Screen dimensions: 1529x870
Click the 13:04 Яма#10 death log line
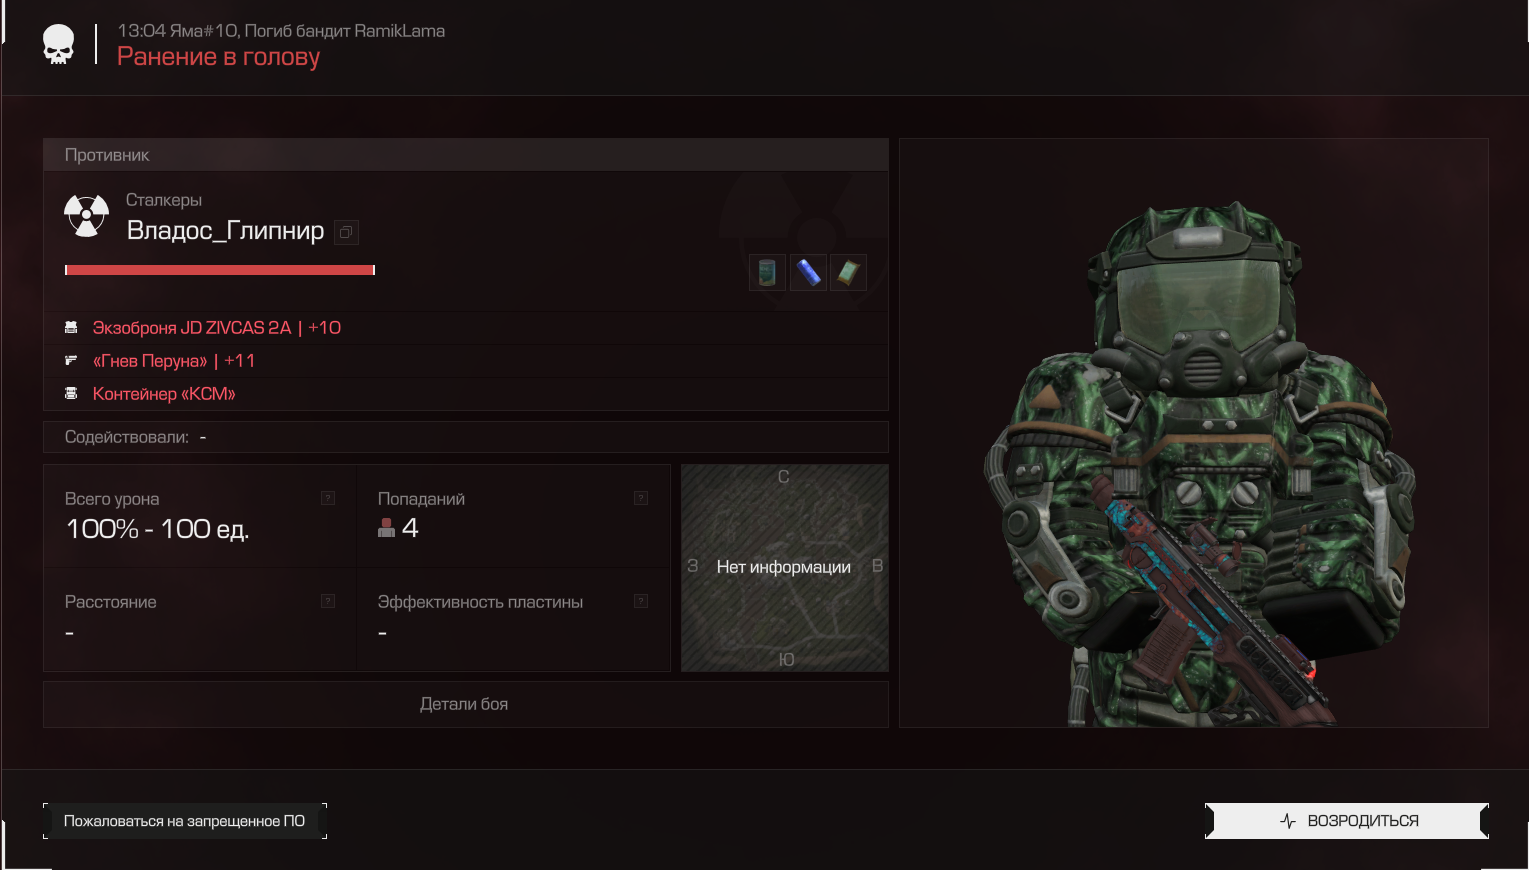point(281,31)
